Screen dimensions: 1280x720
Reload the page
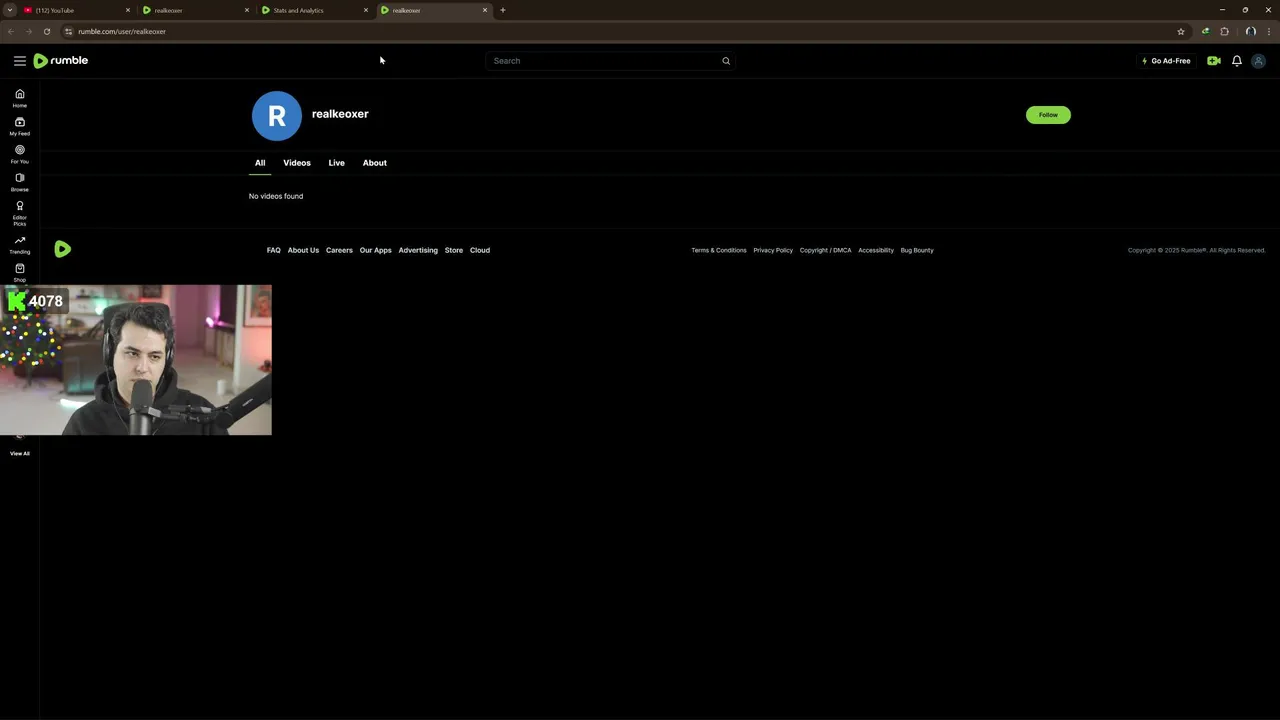(46, 31)
